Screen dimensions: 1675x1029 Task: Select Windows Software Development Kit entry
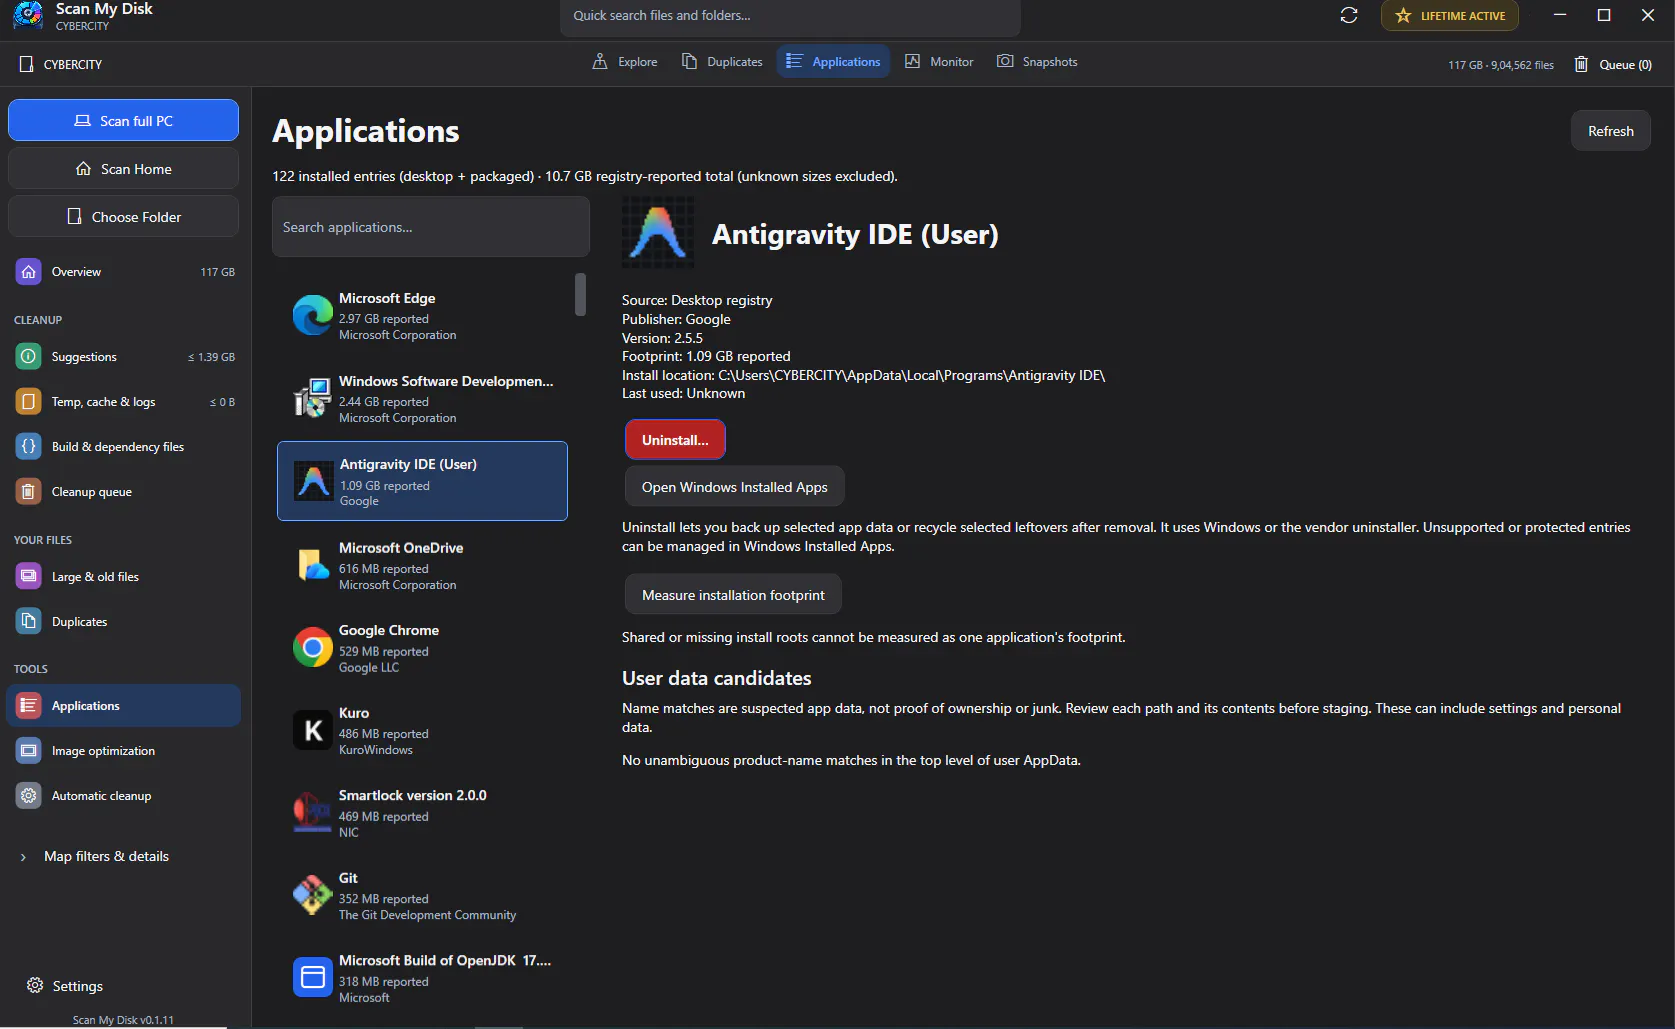(422, 398)
